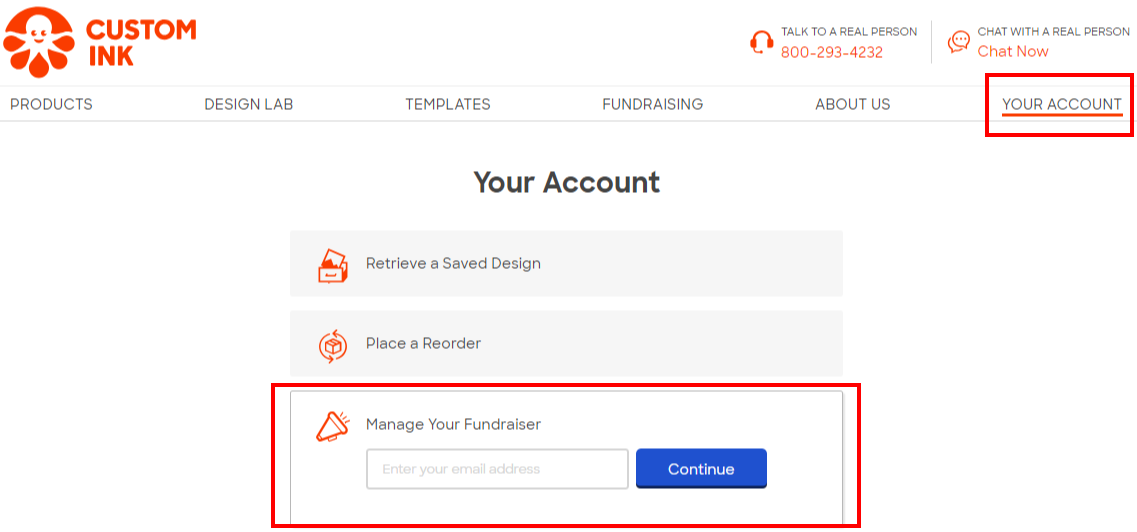Collapse the Manage Your Fundraiser section
The width and height of the screenshot is (1137, 532).
pos(453,425)
